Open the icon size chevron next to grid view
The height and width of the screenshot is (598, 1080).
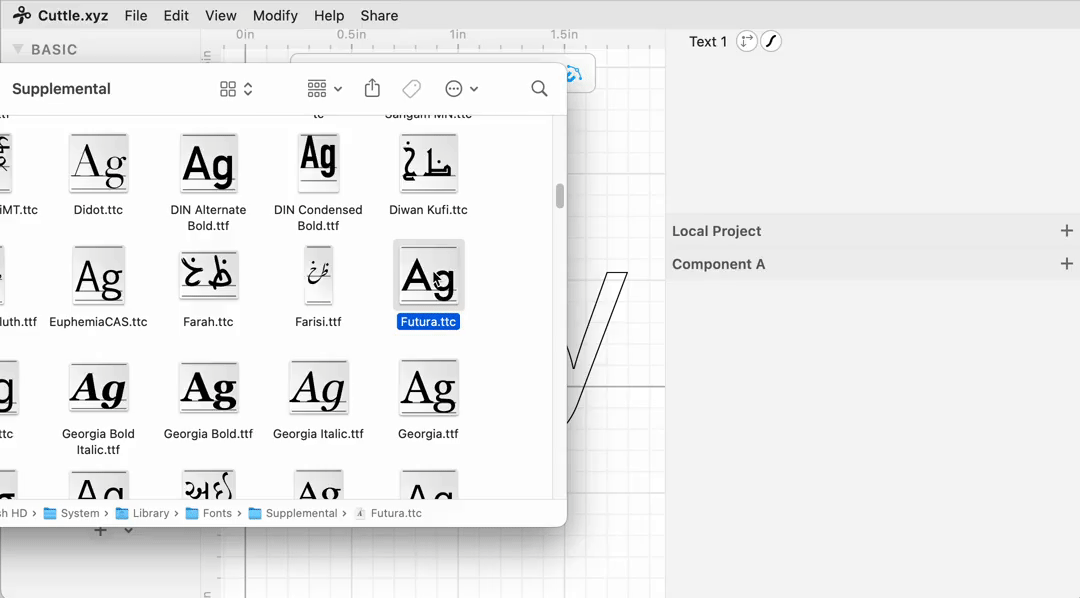(247, 88)
